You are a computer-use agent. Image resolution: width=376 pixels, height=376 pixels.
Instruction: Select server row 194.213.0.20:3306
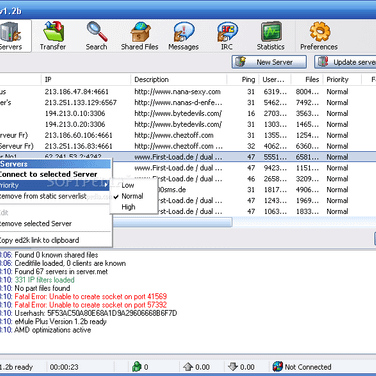188,124
